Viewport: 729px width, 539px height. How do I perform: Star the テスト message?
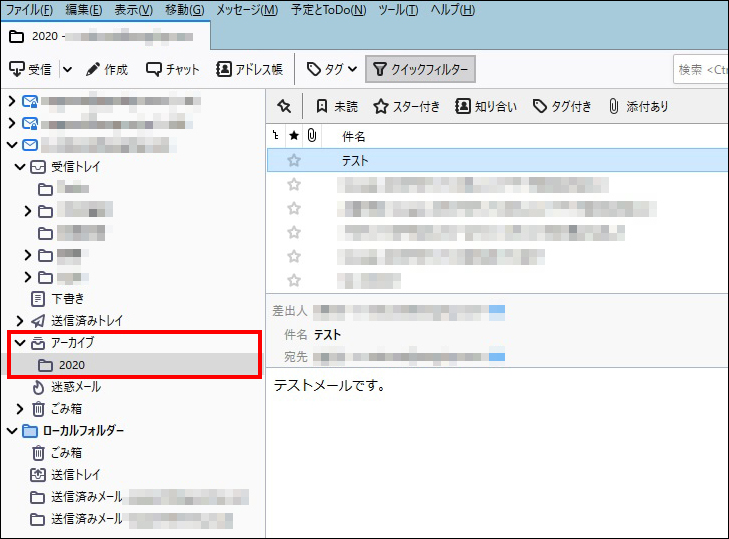click(x=294, y=160)
